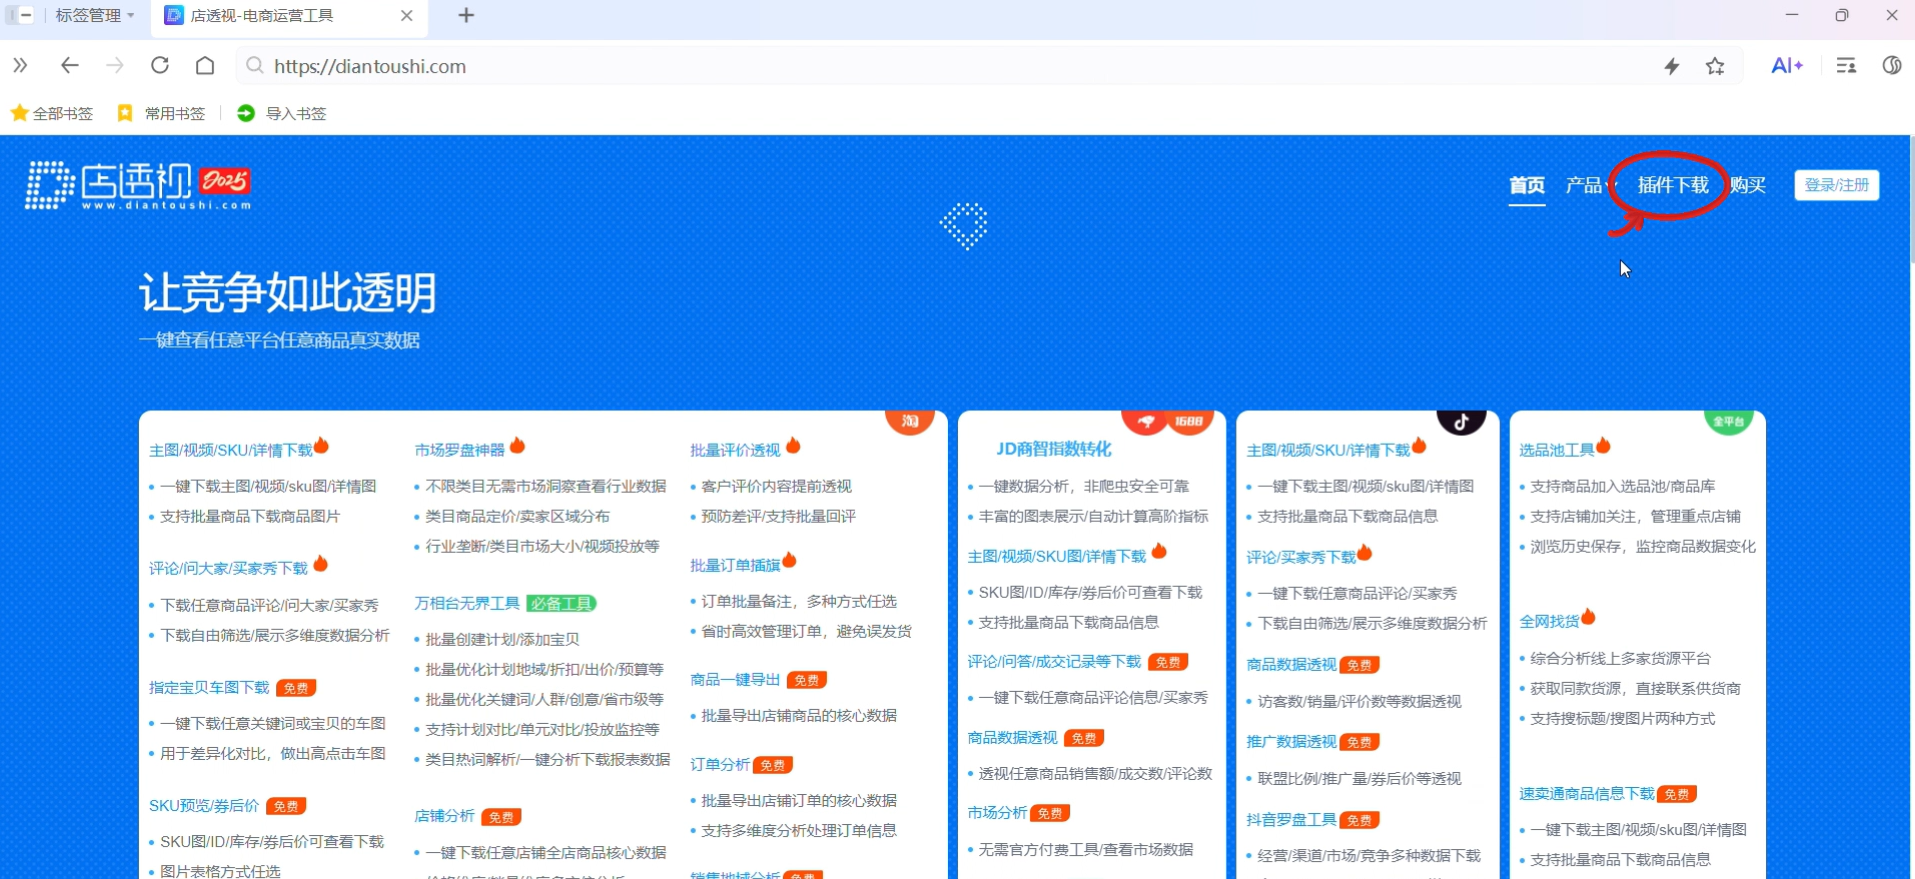The image size is (1915, 879).
Task: Open the 批量评价透视 link
Action: click(735, 450)
